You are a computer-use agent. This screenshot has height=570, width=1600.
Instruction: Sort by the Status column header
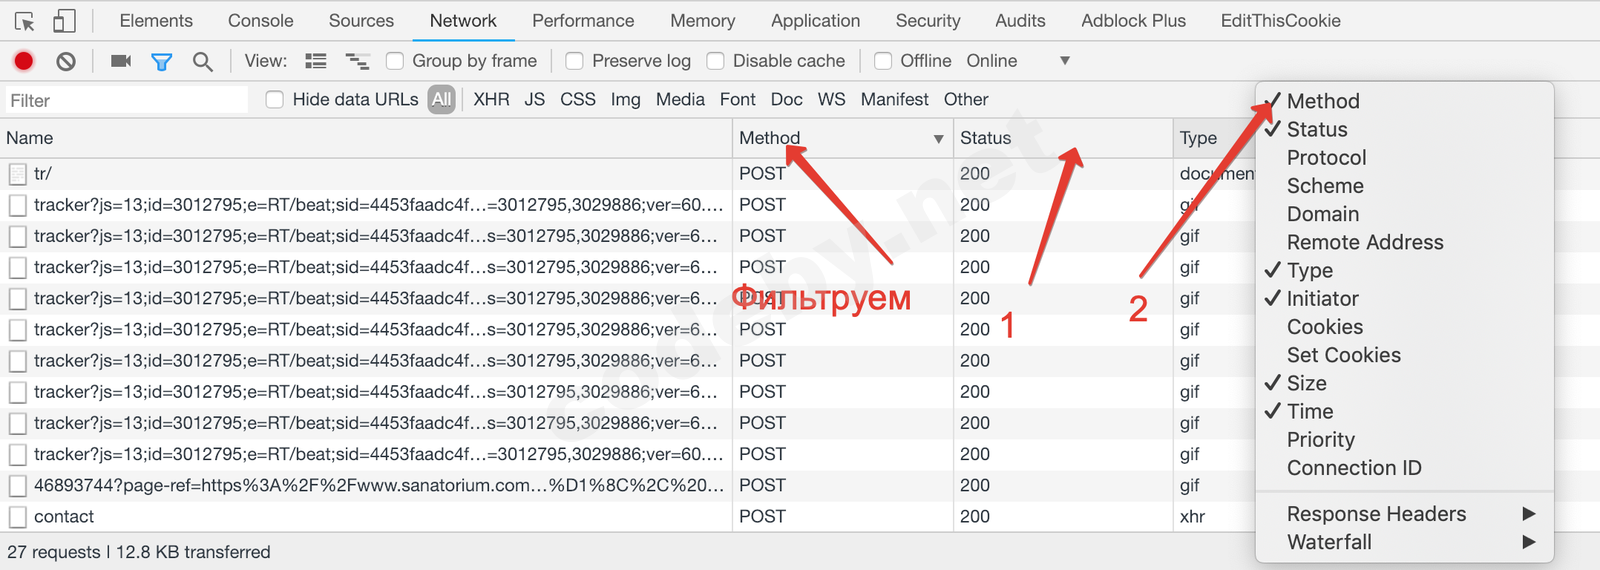point(986,138)
